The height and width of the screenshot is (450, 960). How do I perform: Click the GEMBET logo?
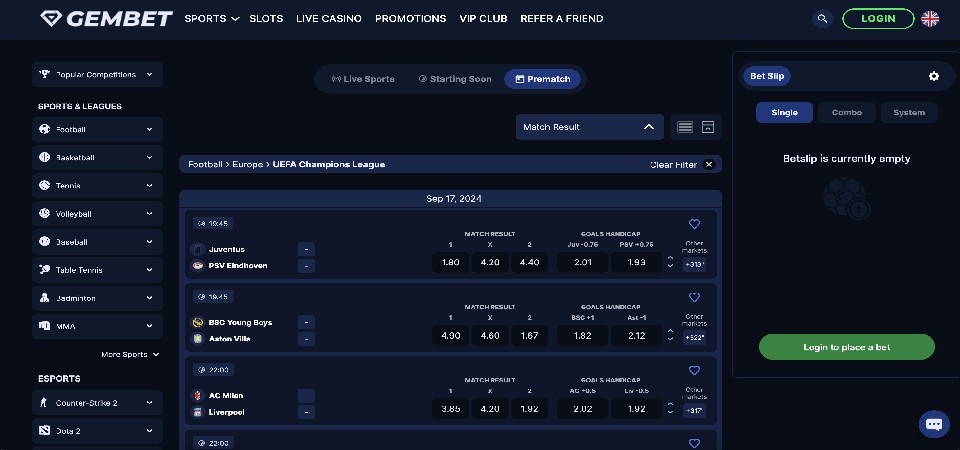(x=106, y=18)
